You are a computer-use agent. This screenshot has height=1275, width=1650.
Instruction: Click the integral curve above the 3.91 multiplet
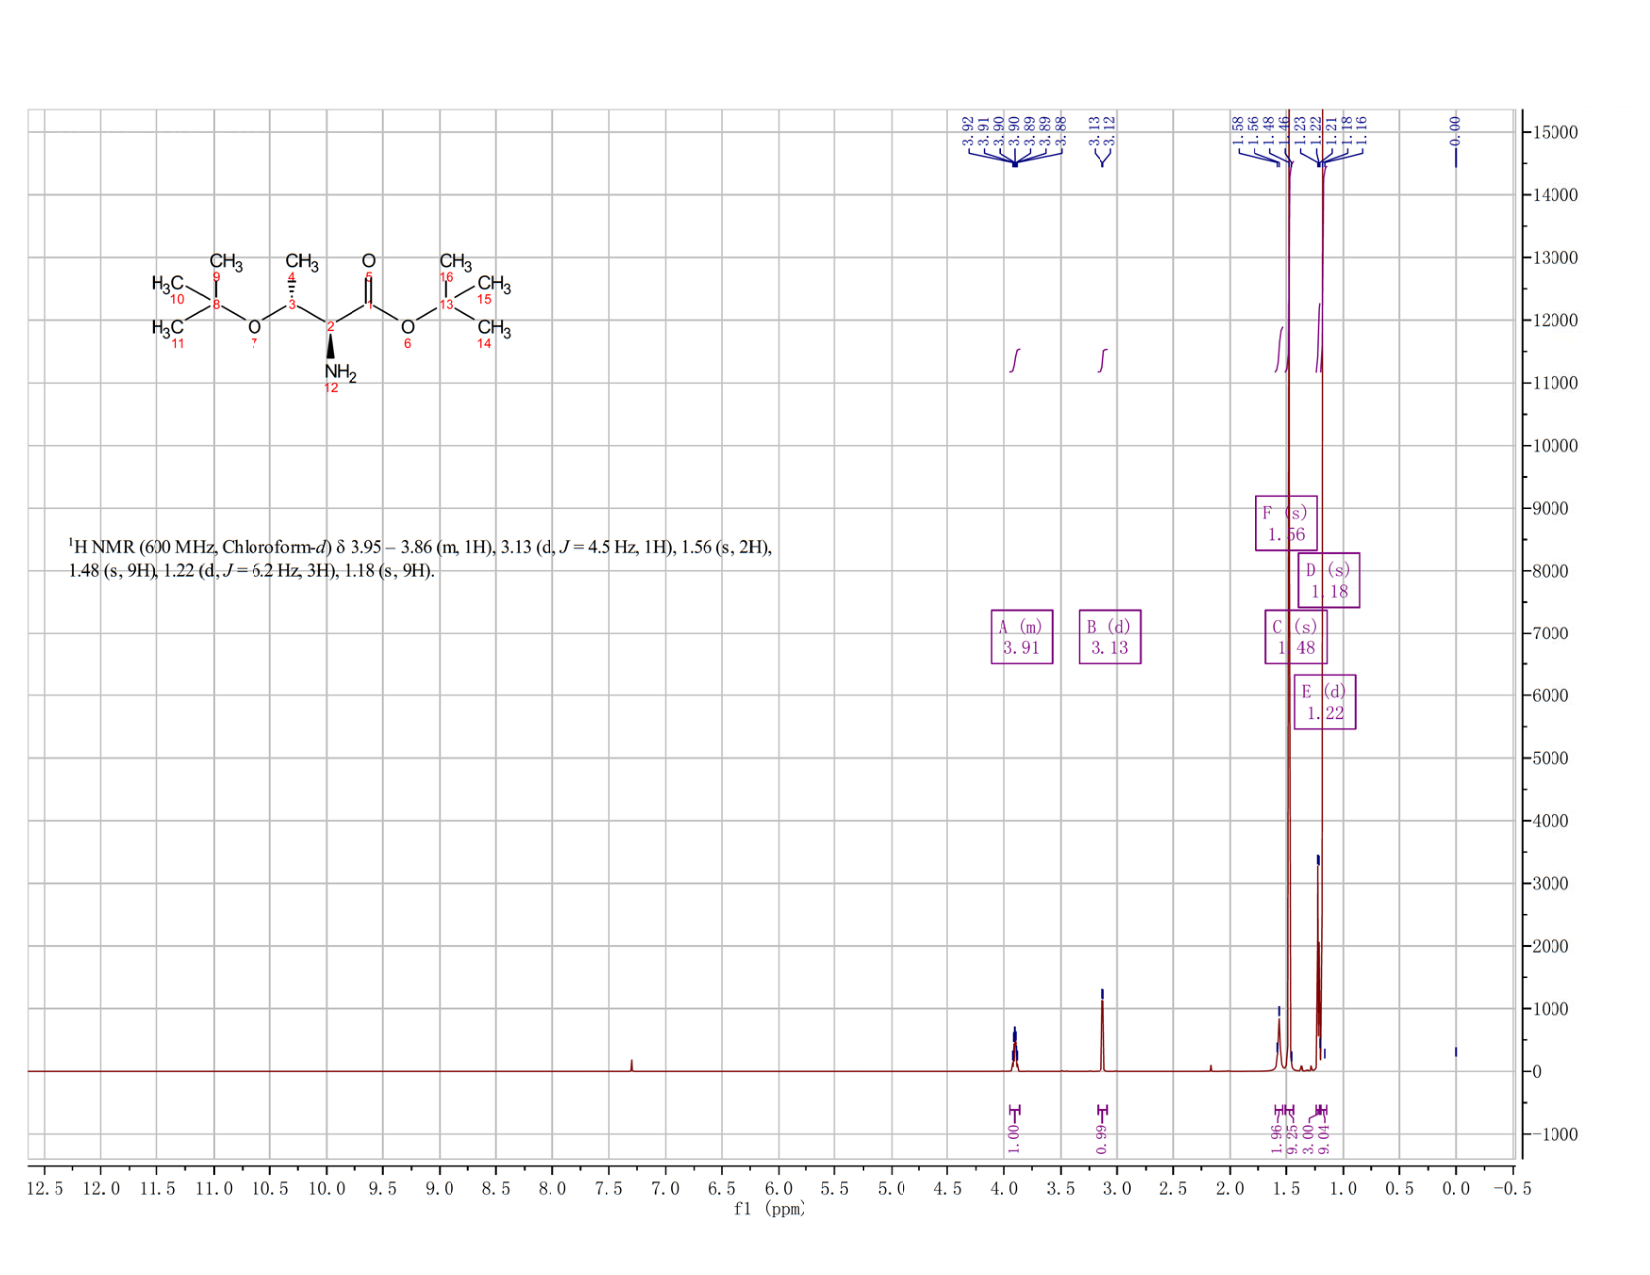(1015, 360)
